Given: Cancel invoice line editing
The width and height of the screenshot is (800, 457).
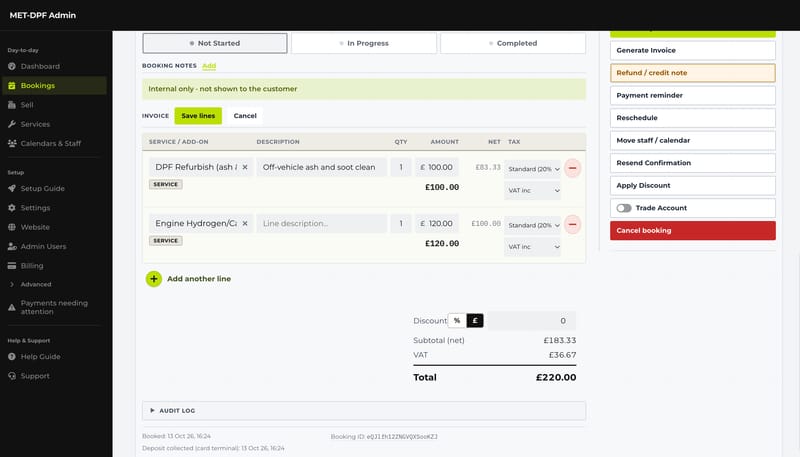Looking at the screenshot, I should (245, 116).
